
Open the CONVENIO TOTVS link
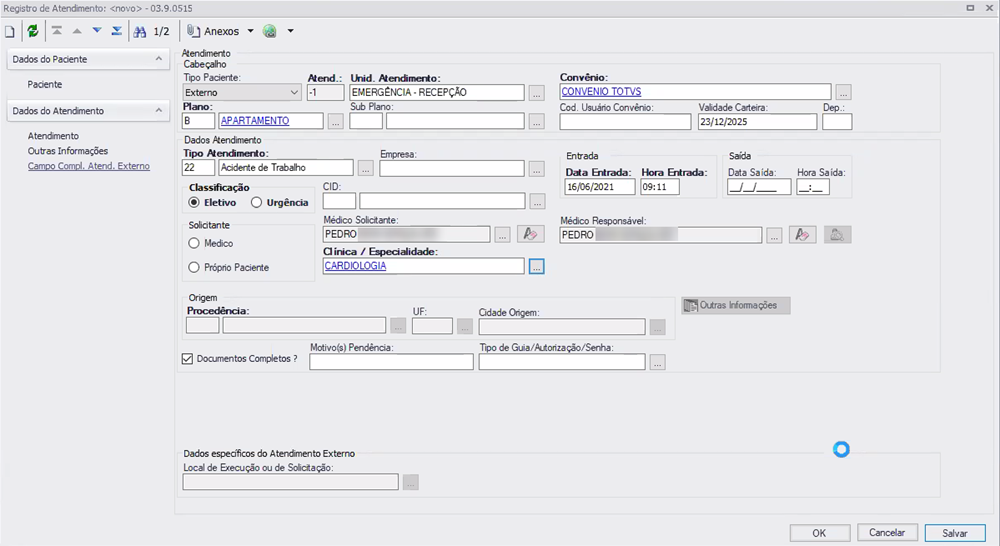click(601, 92)
